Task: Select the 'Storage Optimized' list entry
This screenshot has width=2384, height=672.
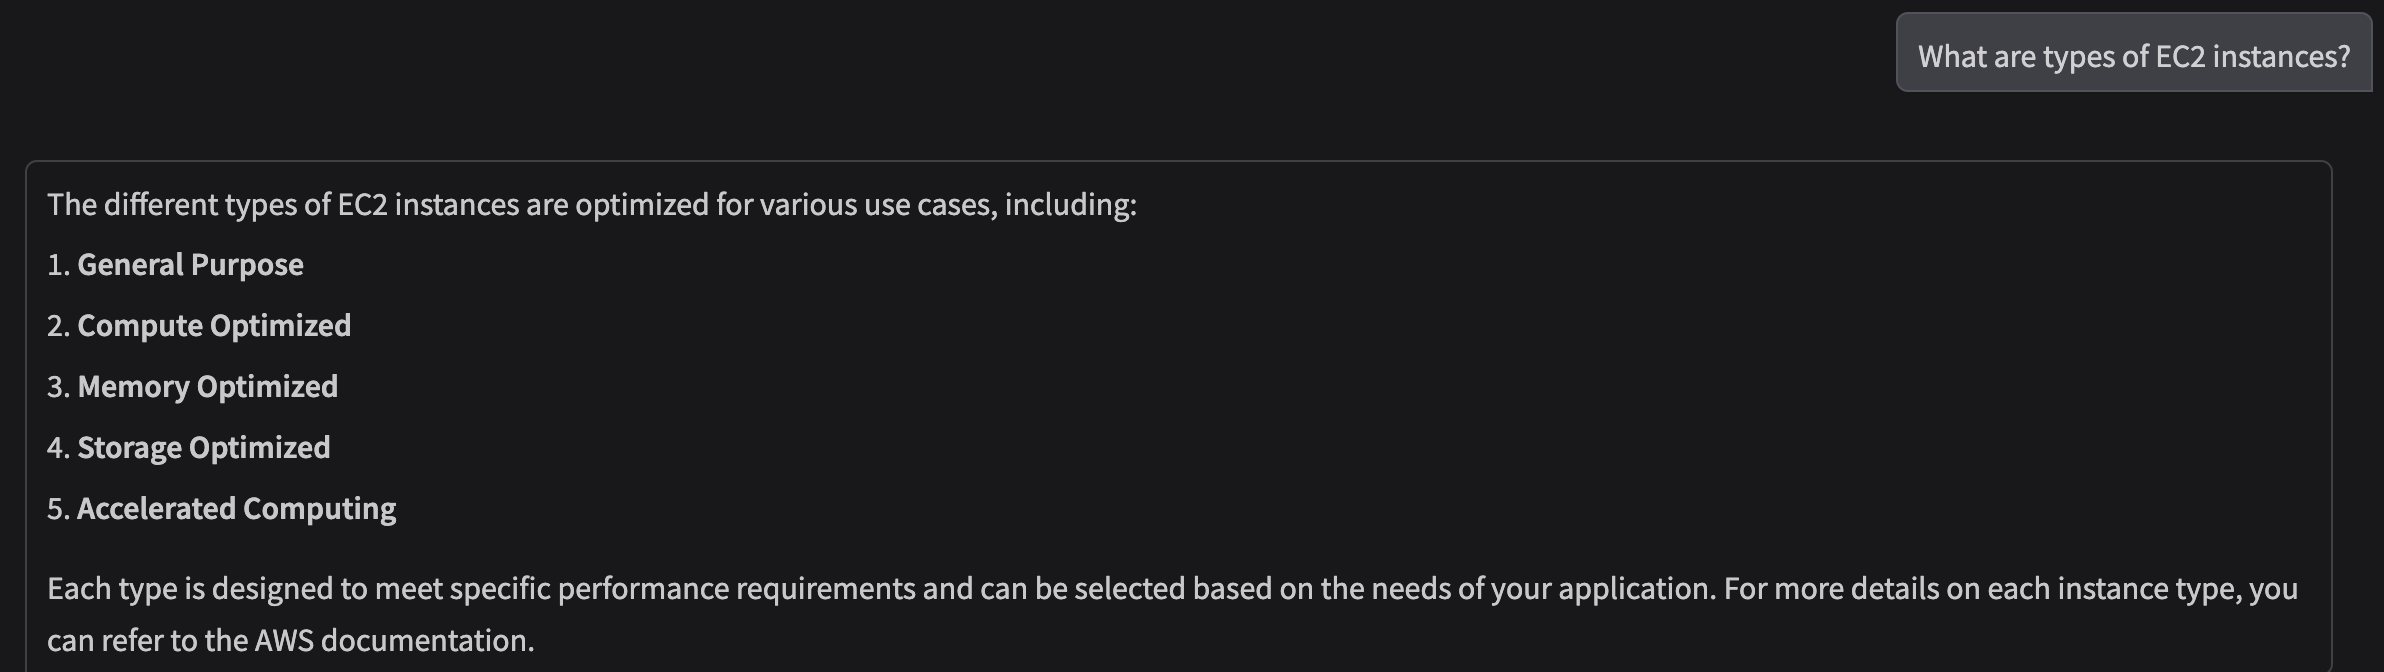Action: coord(203,448)
